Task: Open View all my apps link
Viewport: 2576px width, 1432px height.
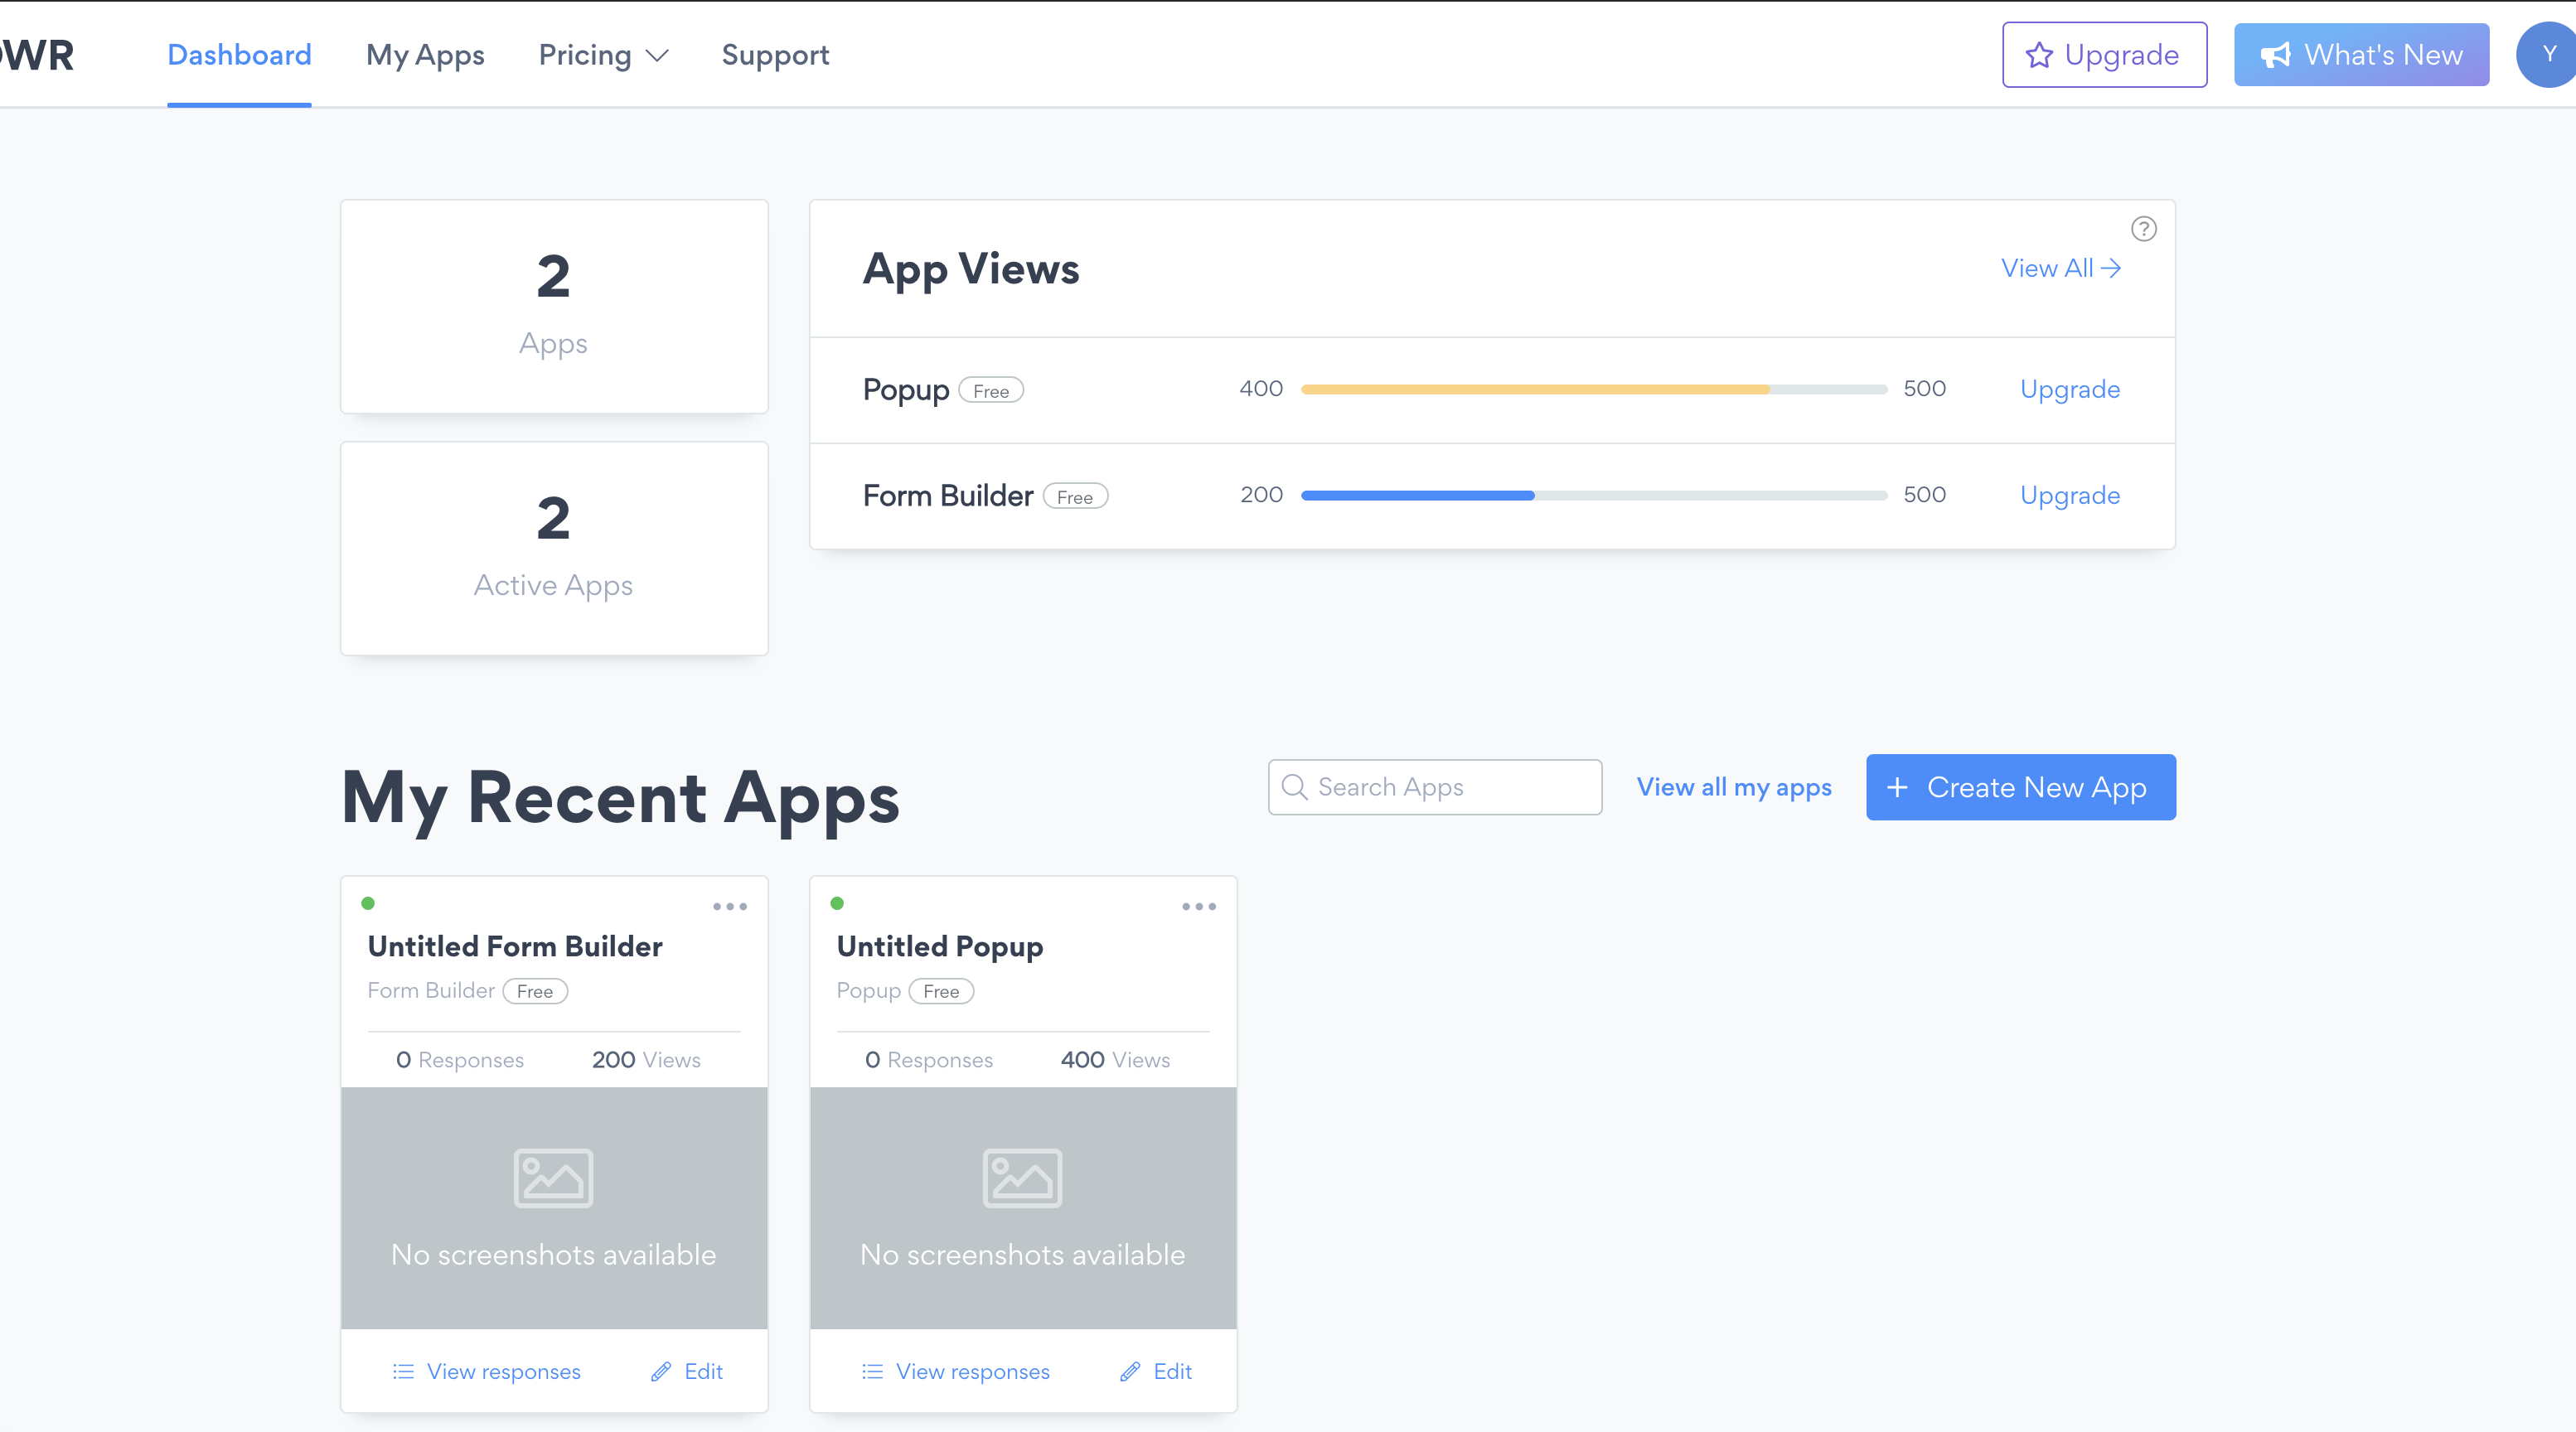Action: point(1733,787)
